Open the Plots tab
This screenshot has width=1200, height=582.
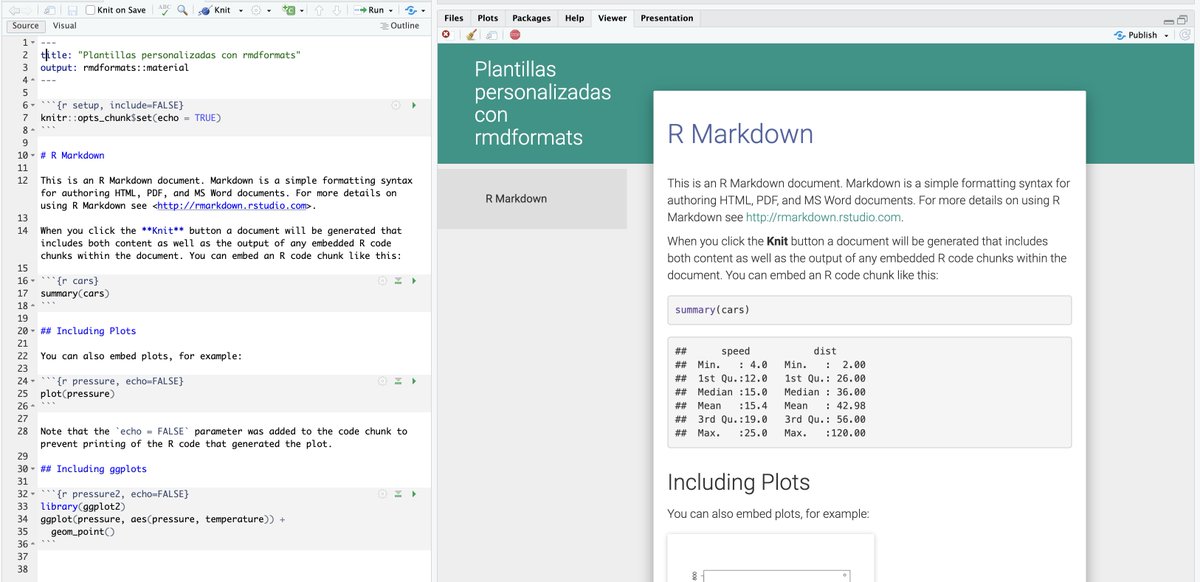[x=488, y=18]
